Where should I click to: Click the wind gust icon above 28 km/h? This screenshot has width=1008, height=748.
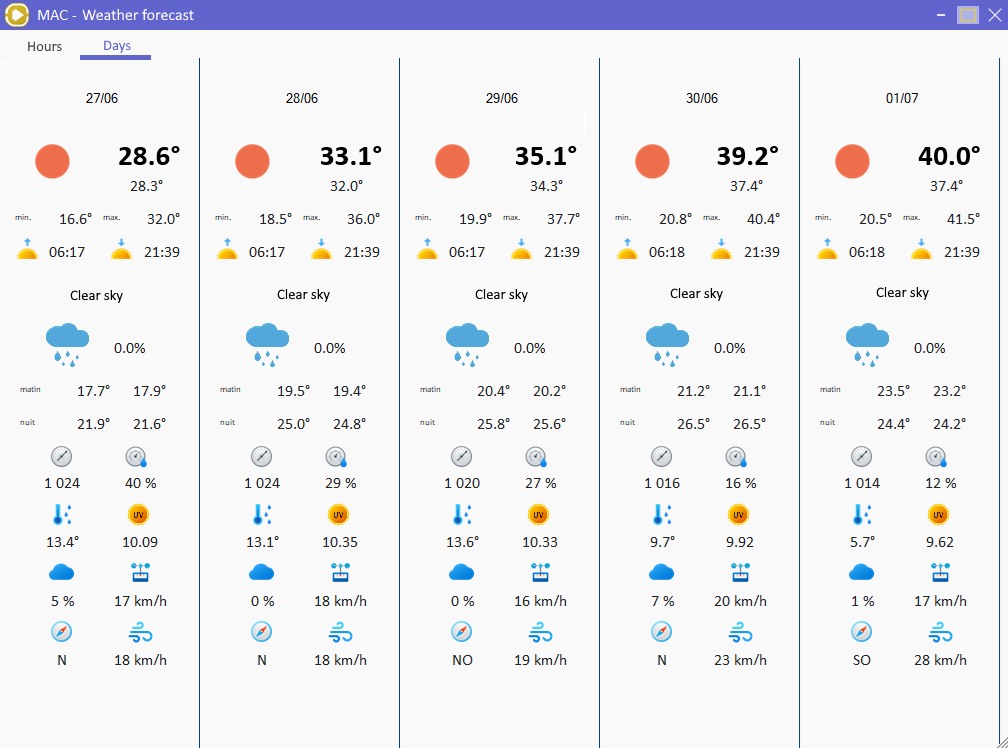click(940, 632)
